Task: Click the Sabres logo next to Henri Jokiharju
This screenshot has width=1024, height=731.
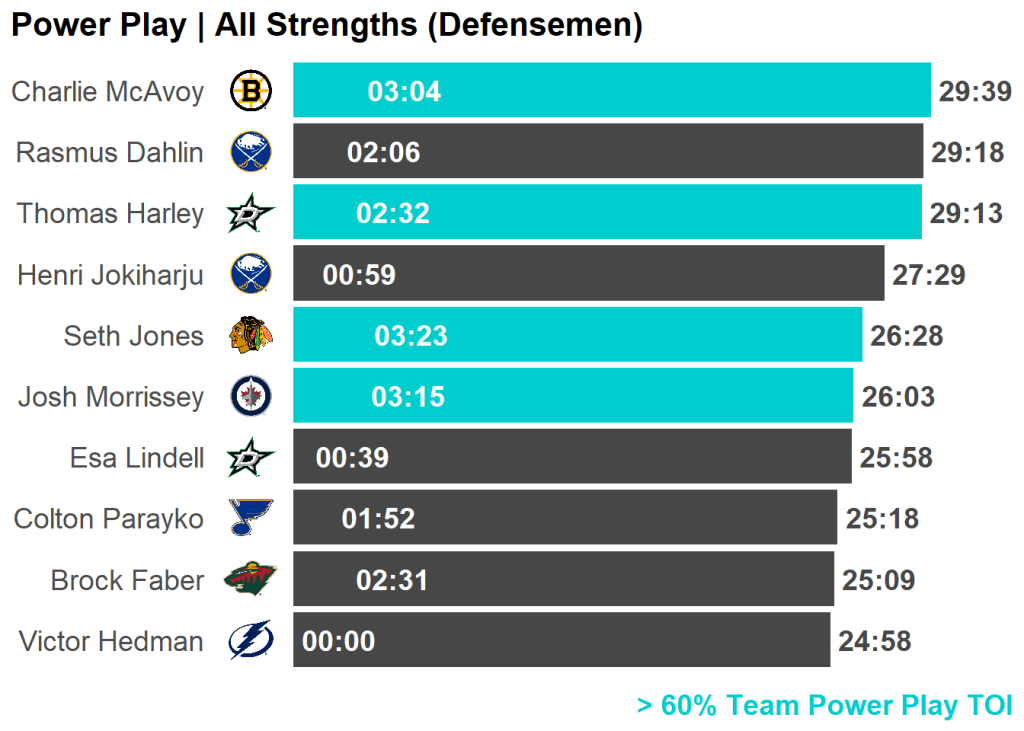Action: 250,275
